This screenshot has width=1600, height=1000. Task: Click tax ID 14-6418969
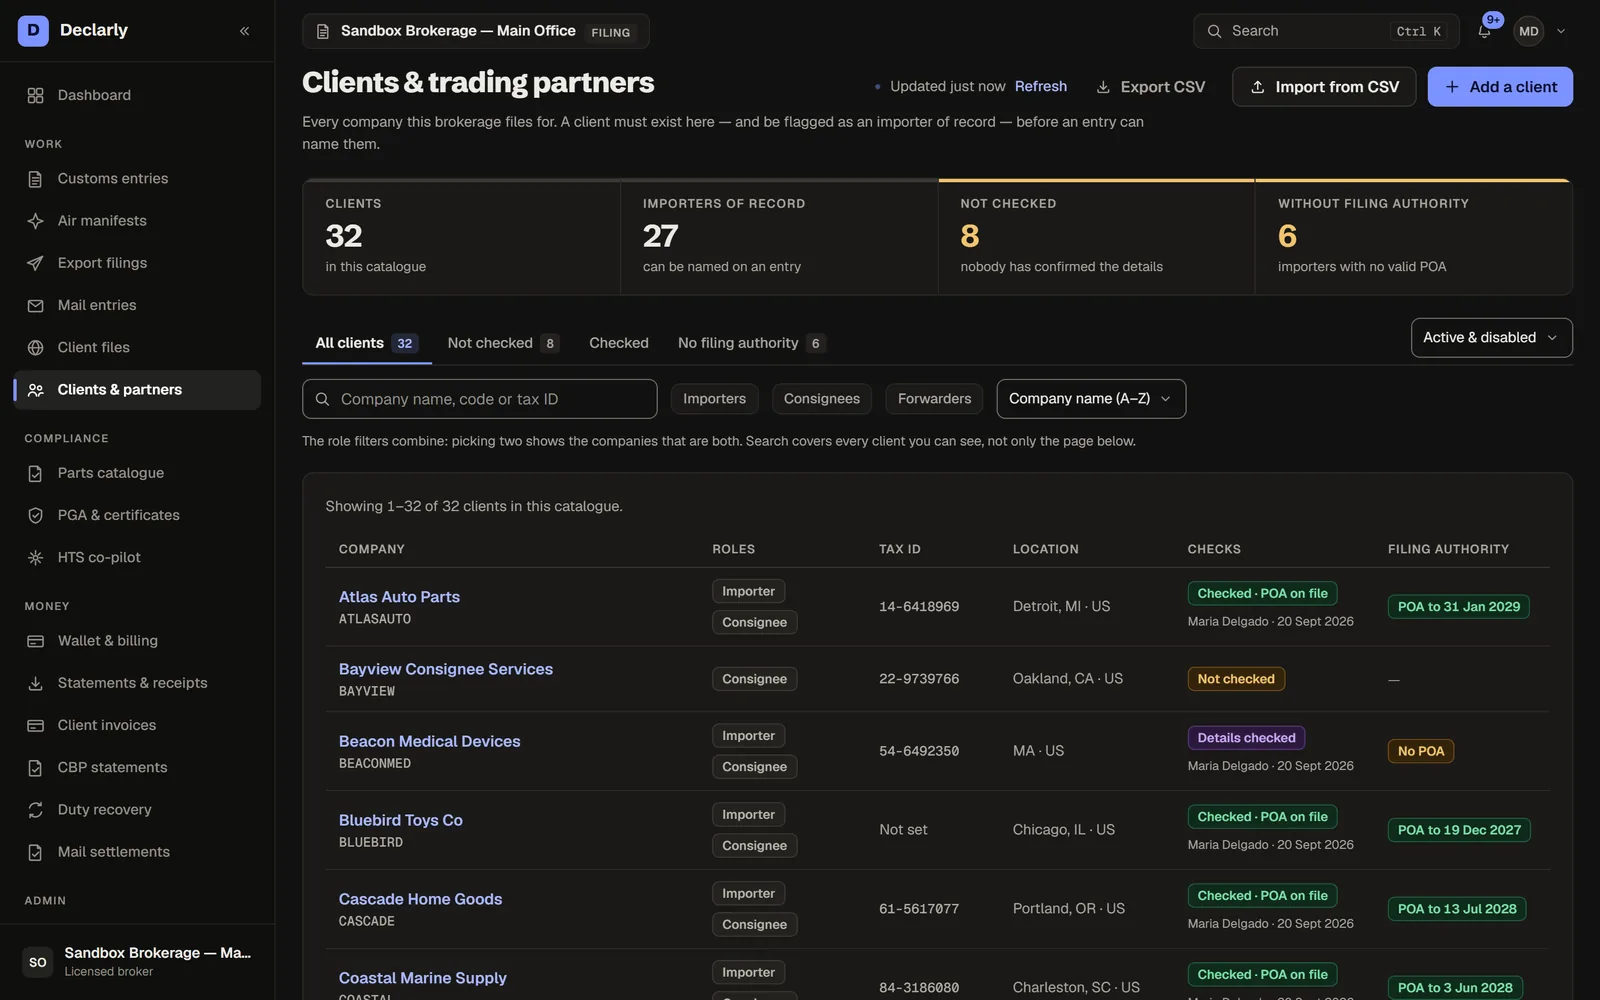pyautogui.click(x=919, y=607)
